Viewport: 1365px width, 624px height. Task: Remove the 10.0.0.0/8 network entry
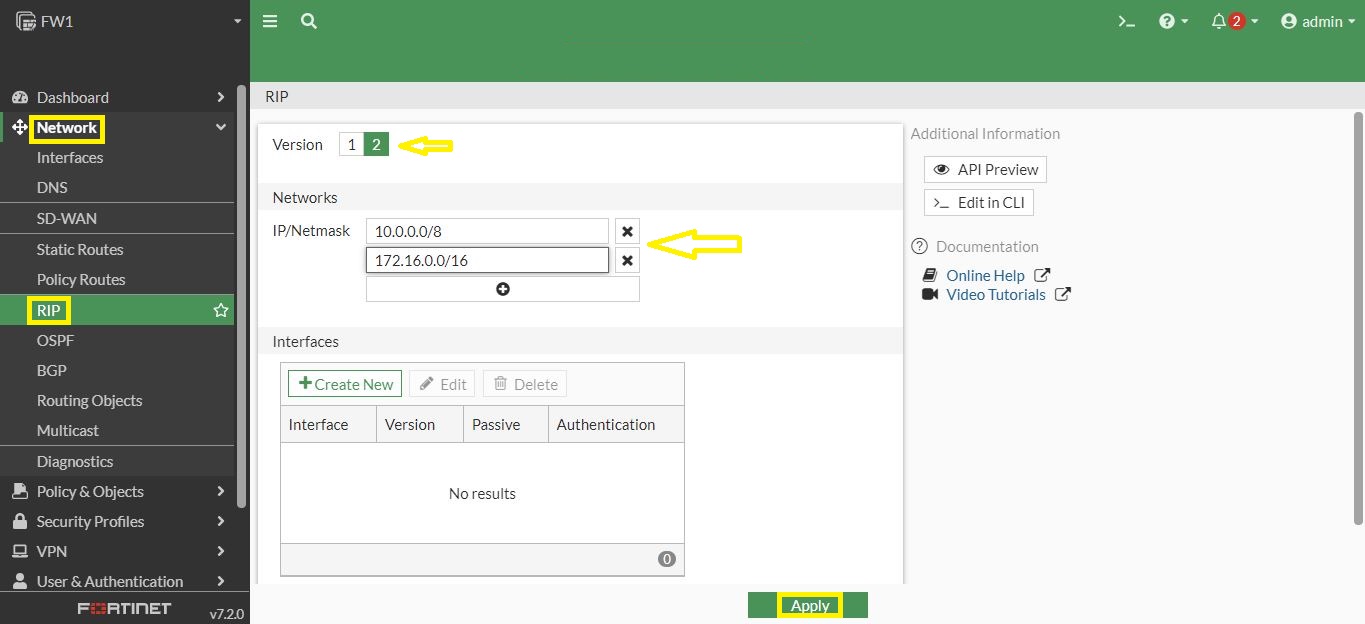point(628,231)
